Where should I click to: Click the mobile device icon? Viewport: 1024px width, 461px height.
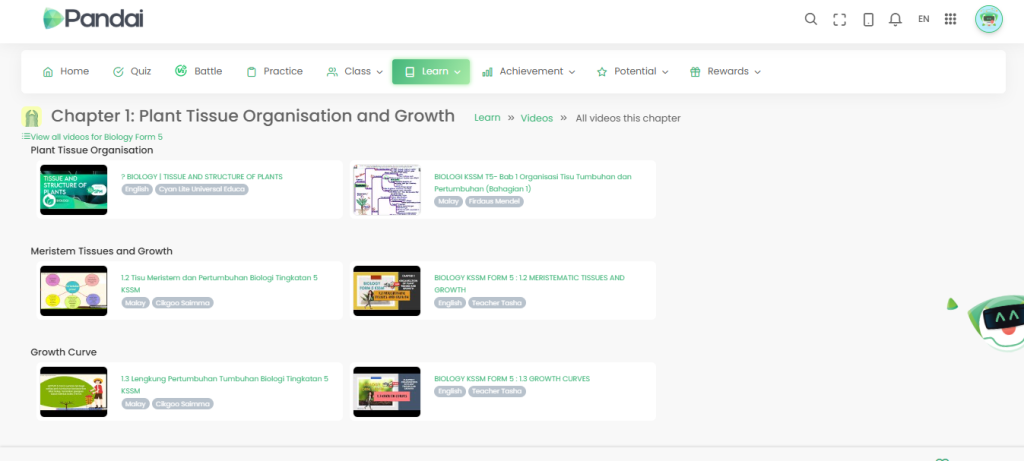coord(868,19)
